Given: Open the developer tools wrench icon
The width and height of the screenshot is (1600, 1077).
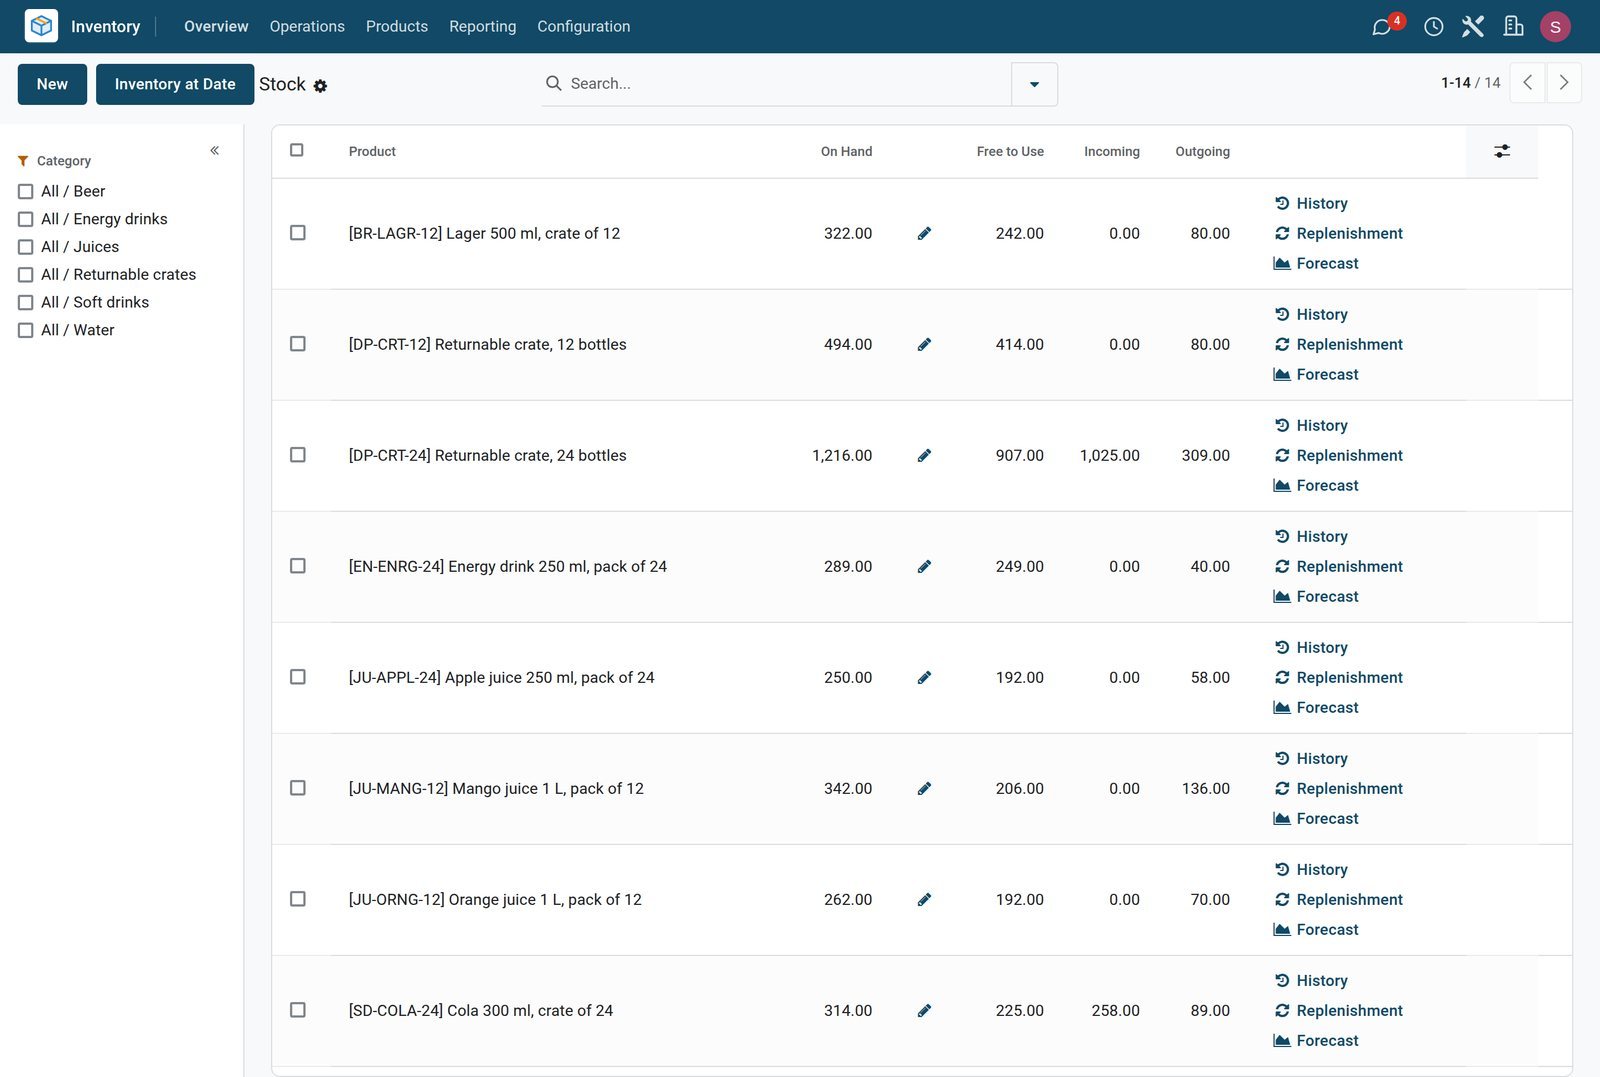Looking at the screenshot, I should tap(1473, 27).
